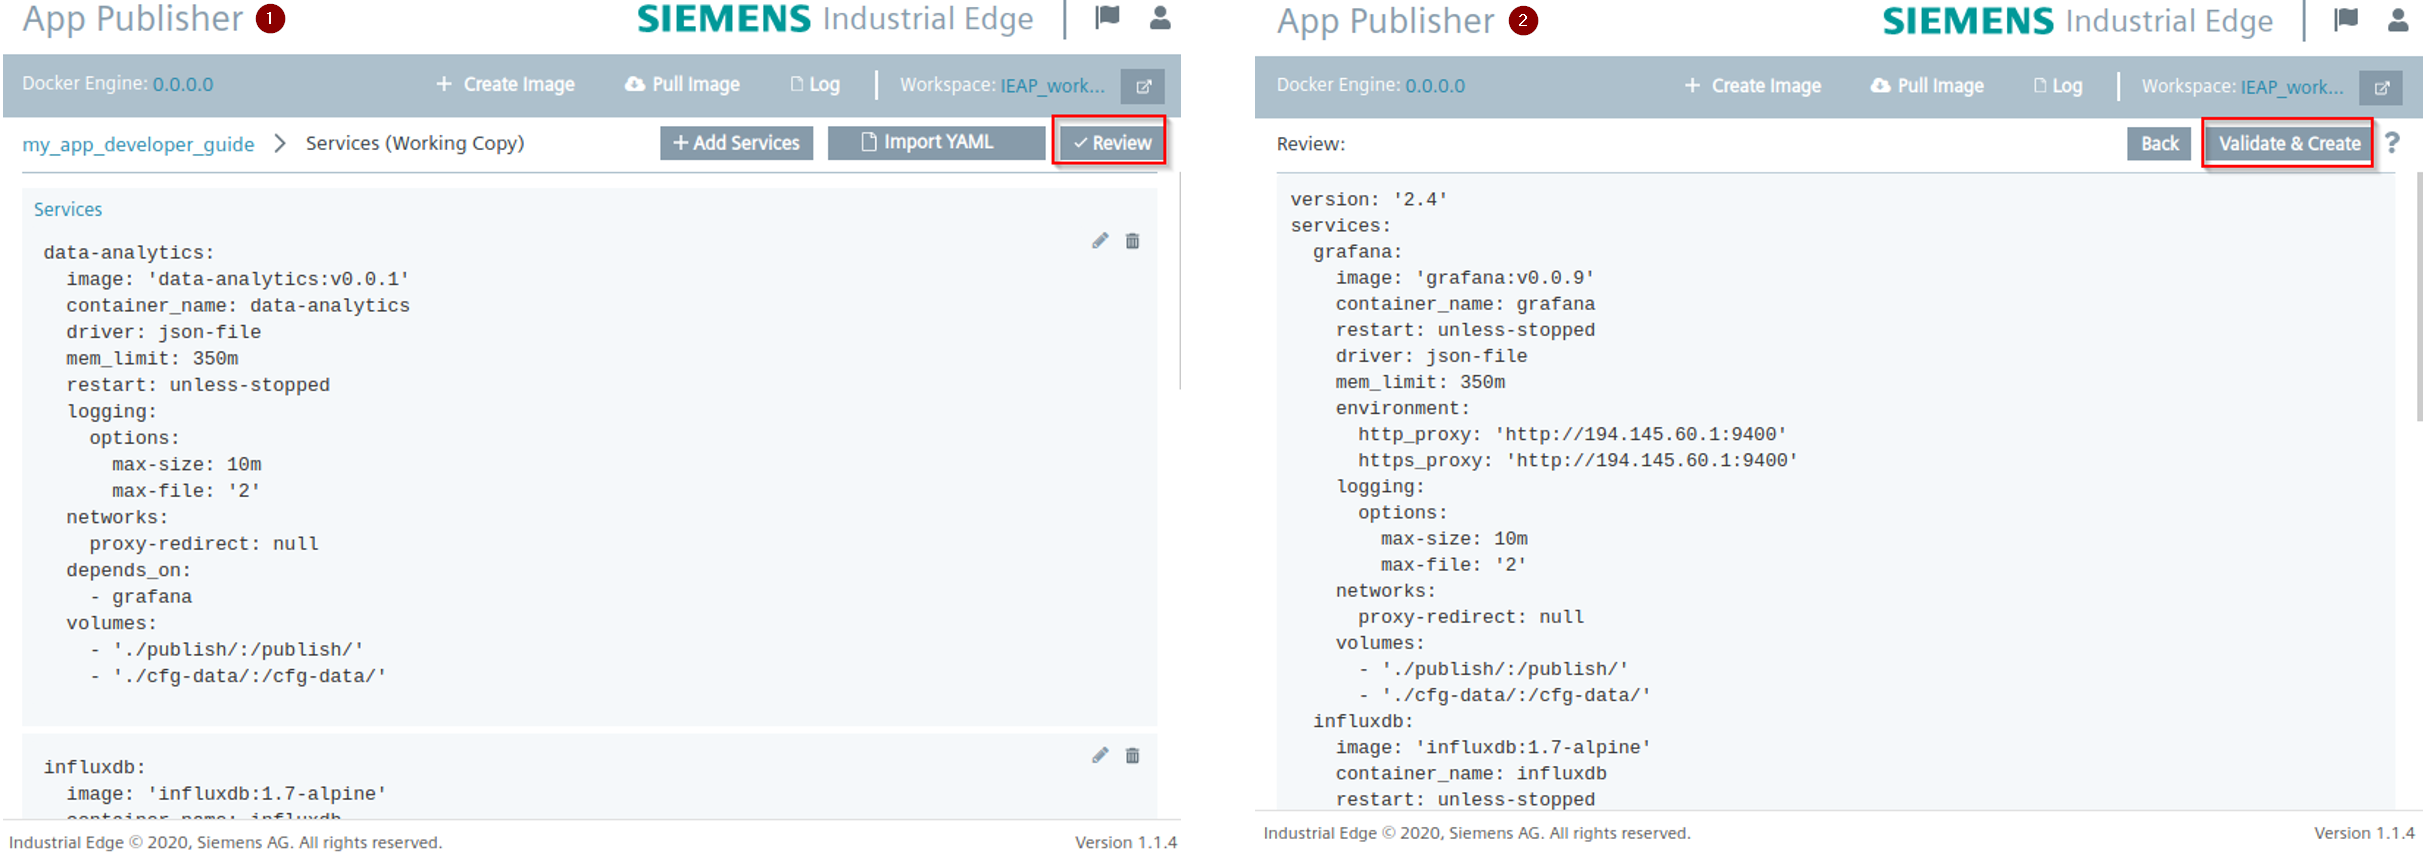The height and width of the screenshot is (868, 2429).
Task: Click IEAP_work... workspace link in right window
Action: (x=2291, y=87)
